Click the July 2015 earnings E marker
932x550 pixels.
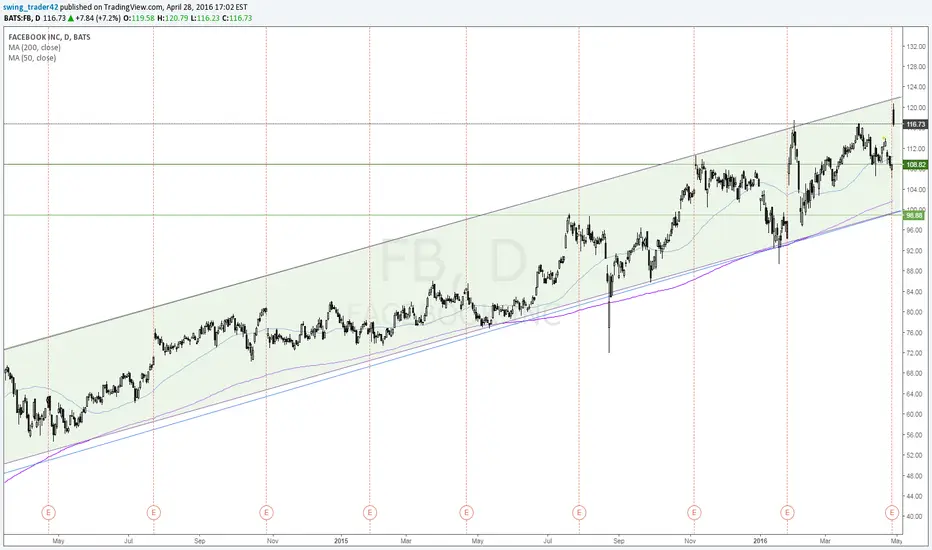pos(579,512)
